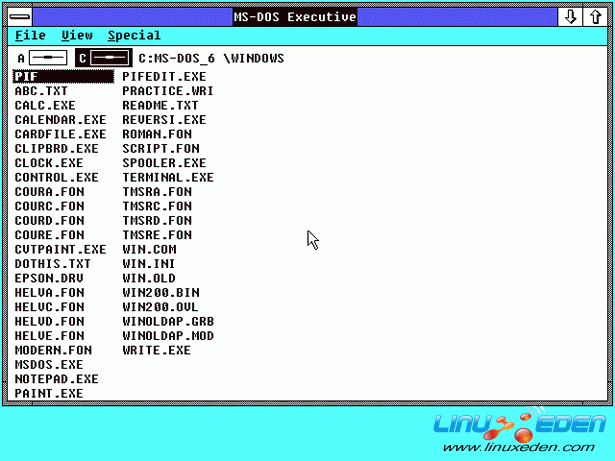Open the File menu

click(30, 35)
